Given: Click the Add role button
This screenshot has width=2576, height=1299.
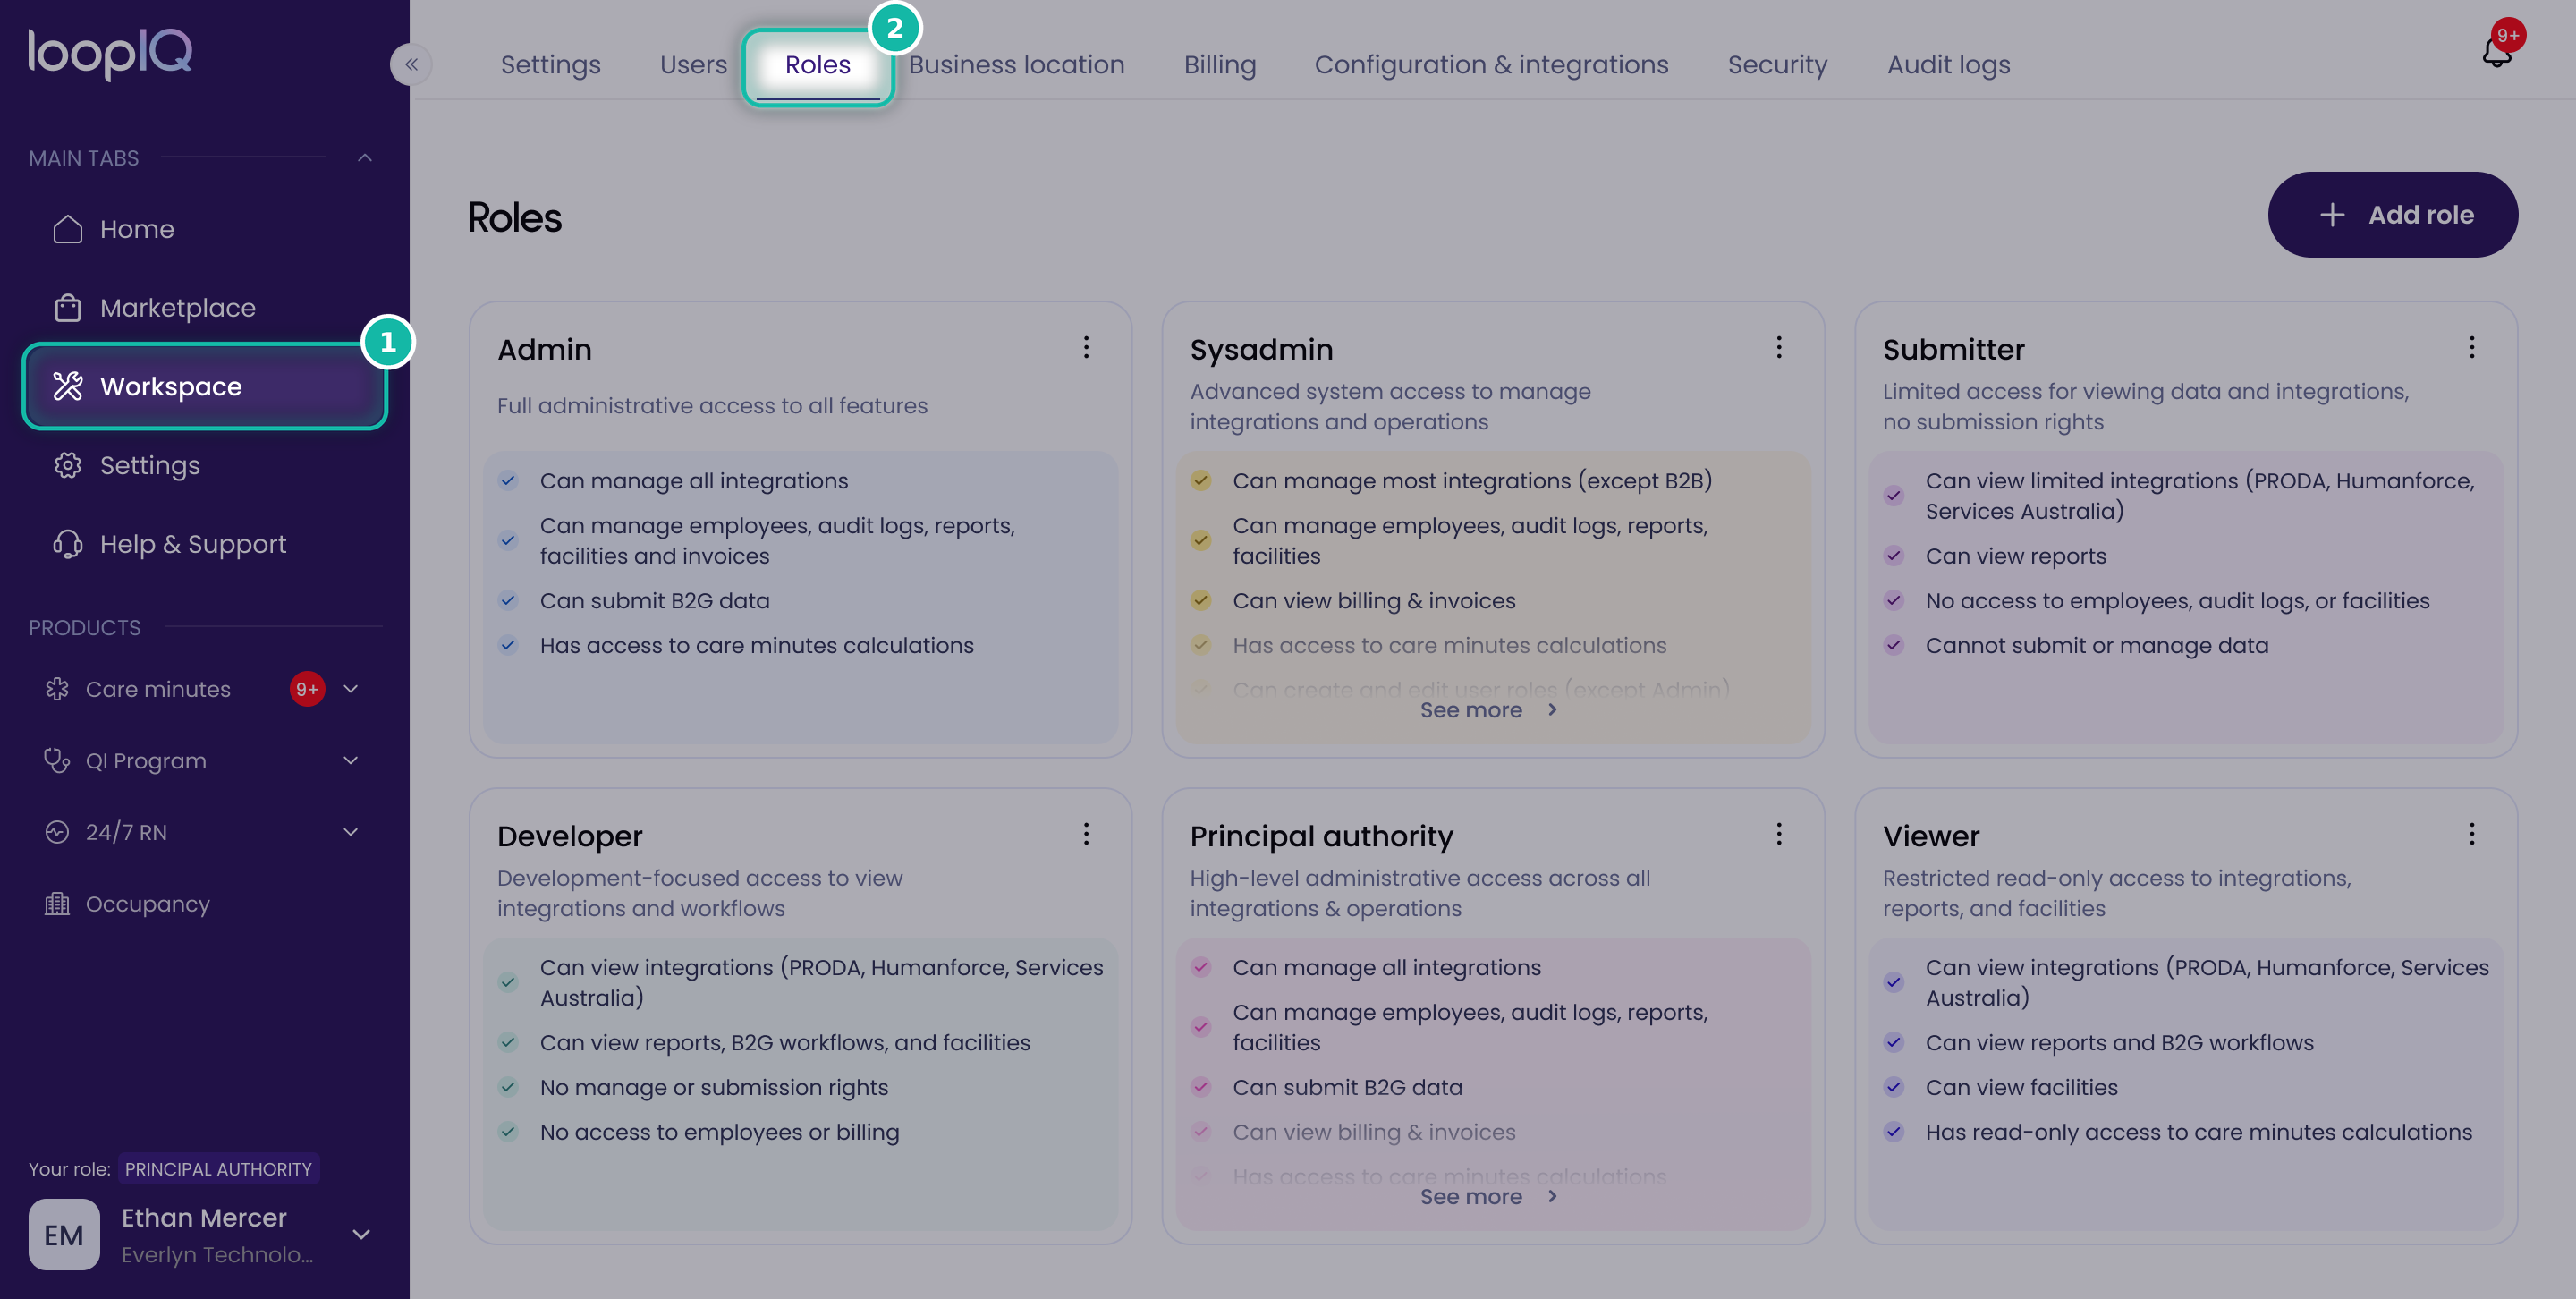Looking at the screenshot, I should (x=2392, y=215).
